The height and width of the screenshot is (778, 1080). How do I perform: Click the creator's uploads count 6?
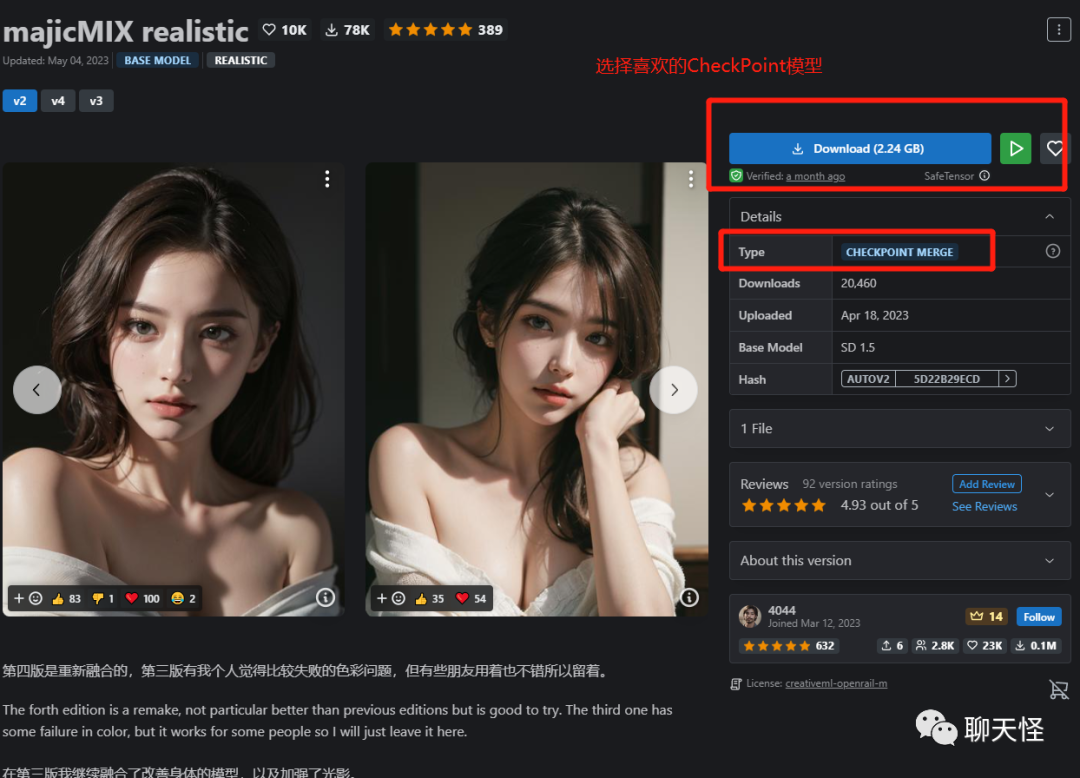pyautogui.click(x=892, y=645)
